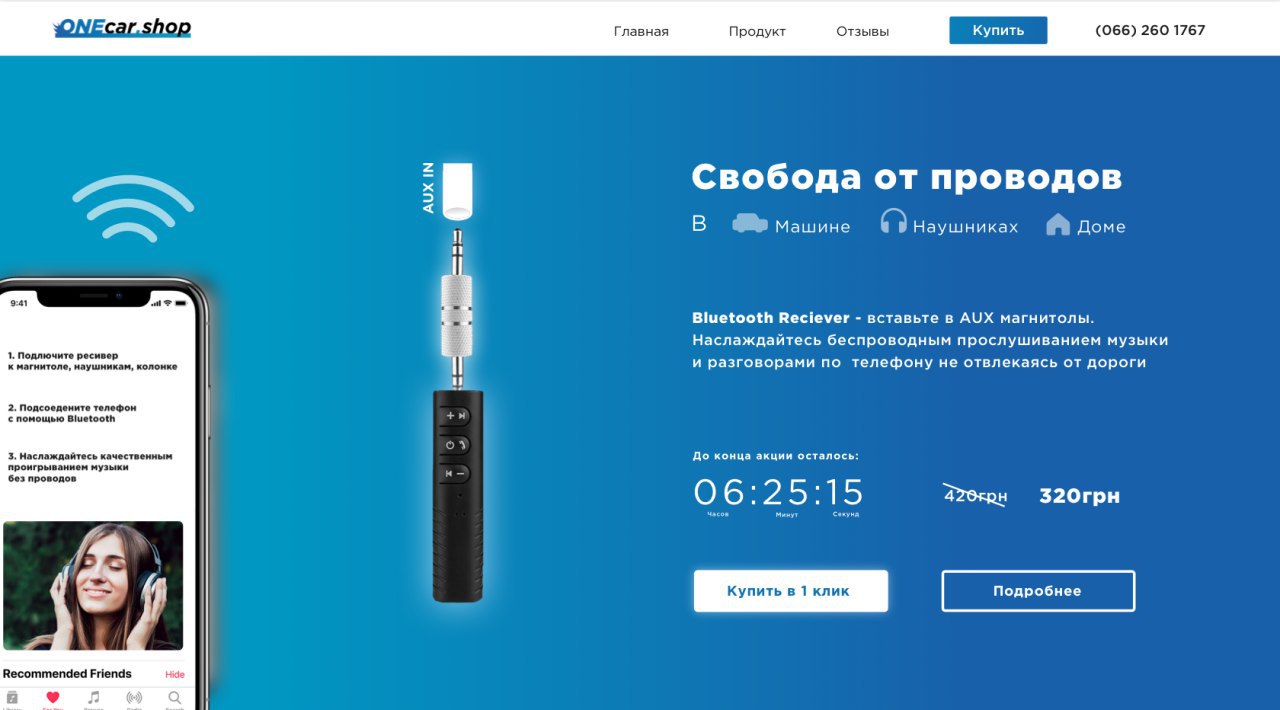
Task: Click the blue Купить header button
Action: tap(998, 30)
